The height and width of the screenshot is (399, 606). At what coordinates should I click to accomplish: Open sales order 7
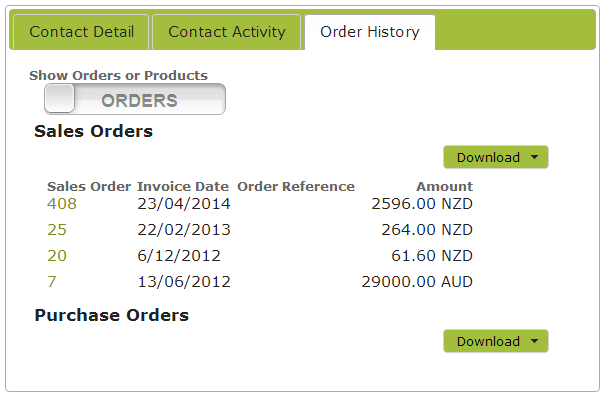[52, 281]
